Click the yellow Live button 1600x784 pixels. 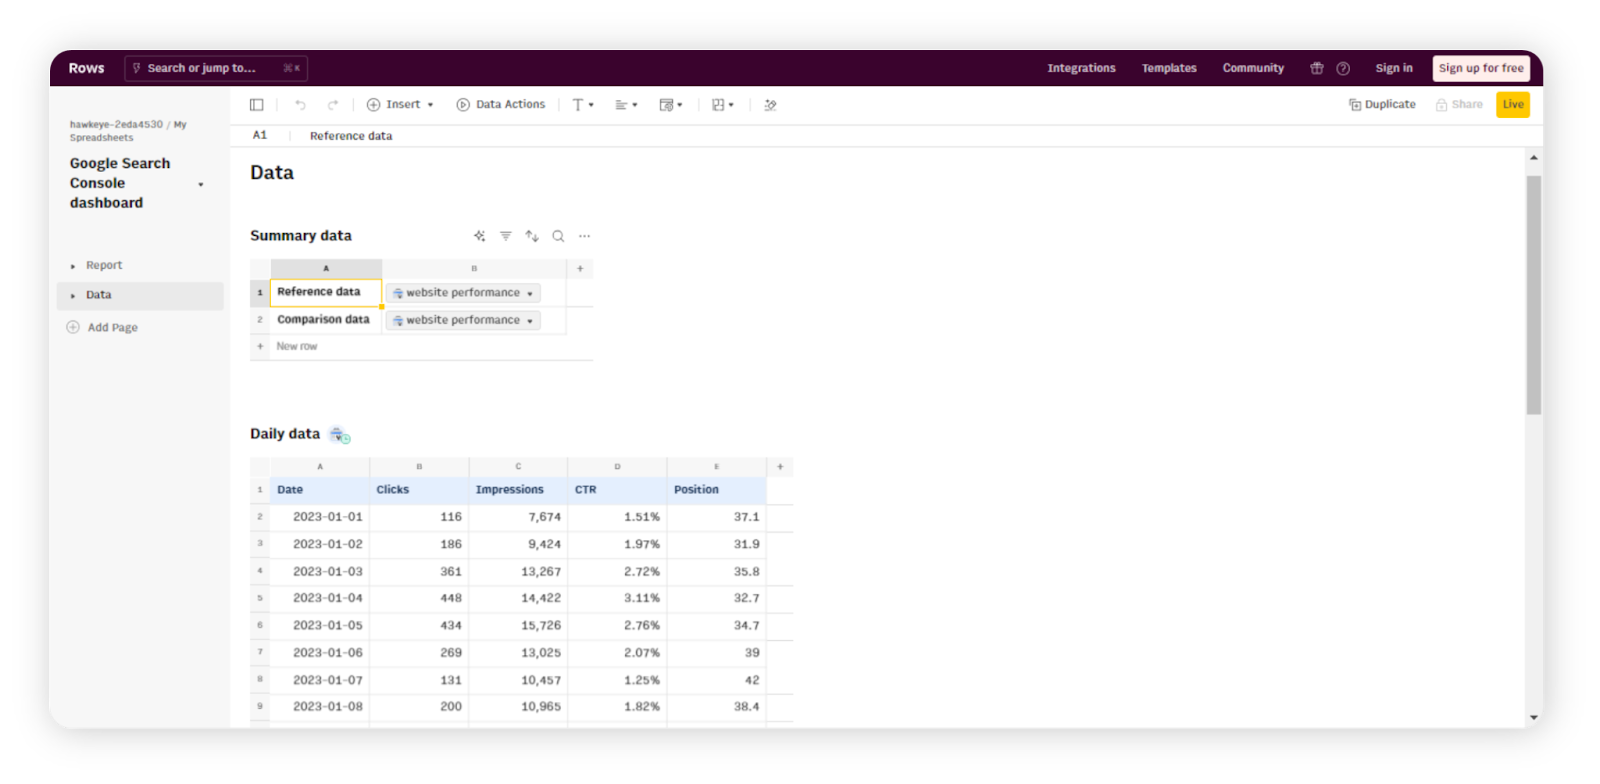[1513, 105]
